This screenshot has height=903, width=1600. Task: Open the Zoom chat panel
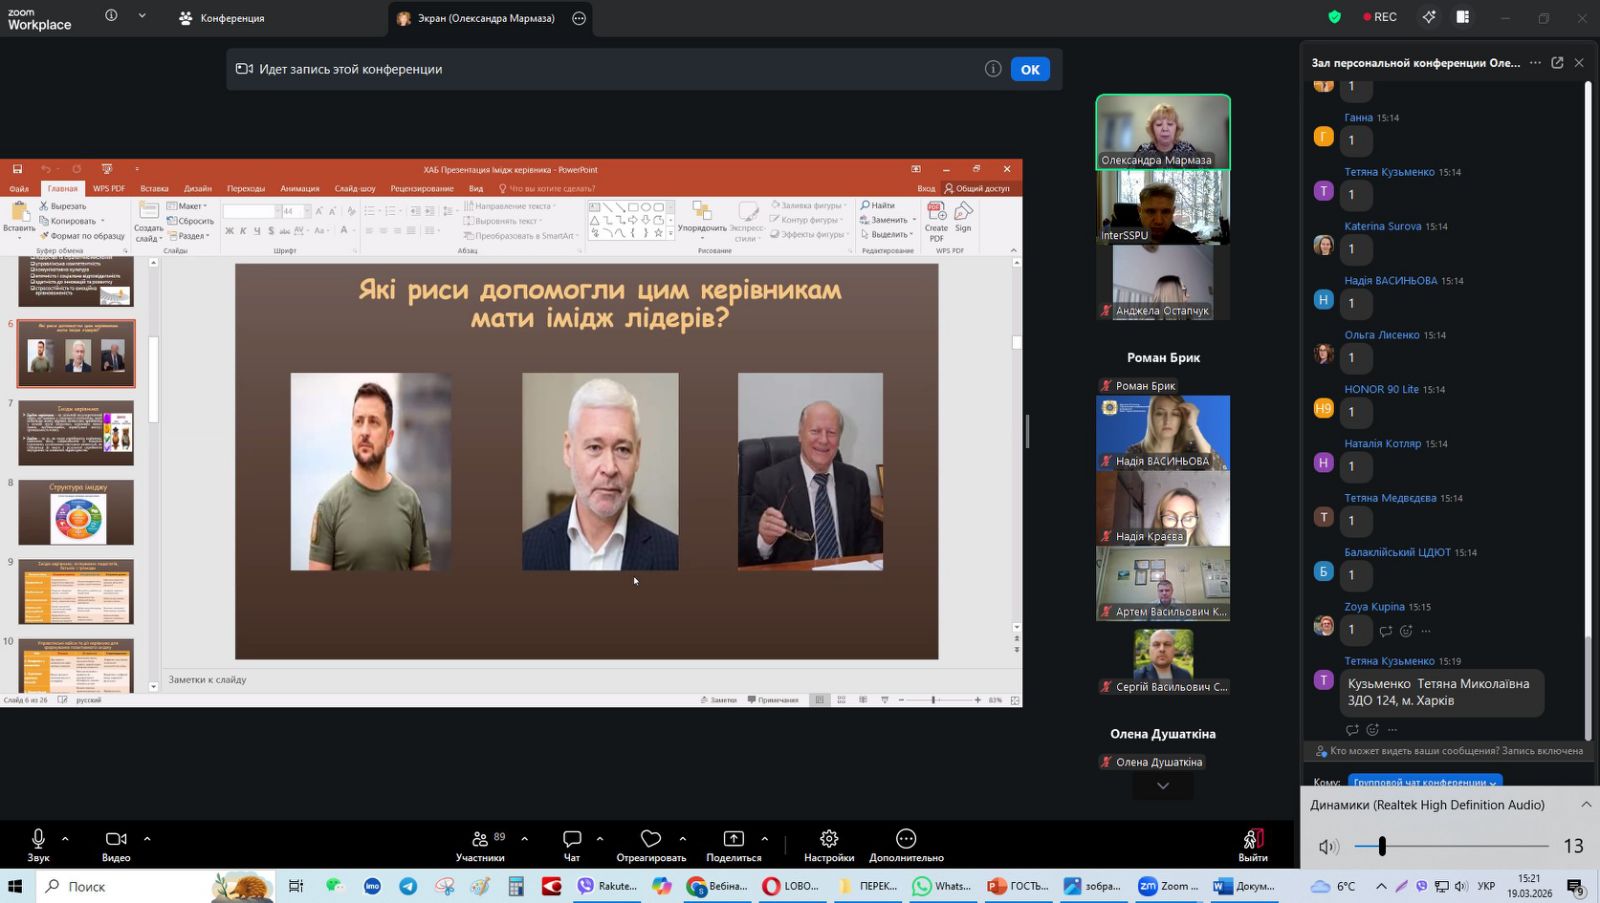point(572,844)
